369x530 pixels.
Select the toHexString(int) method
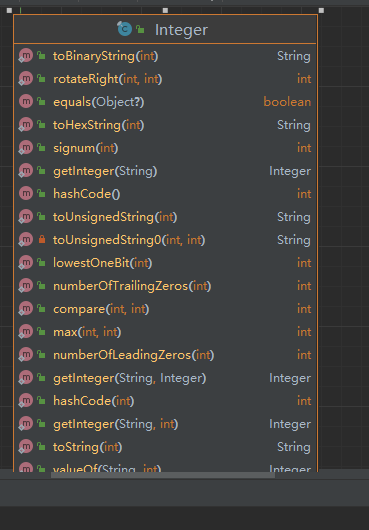click(x=99, y=125)
